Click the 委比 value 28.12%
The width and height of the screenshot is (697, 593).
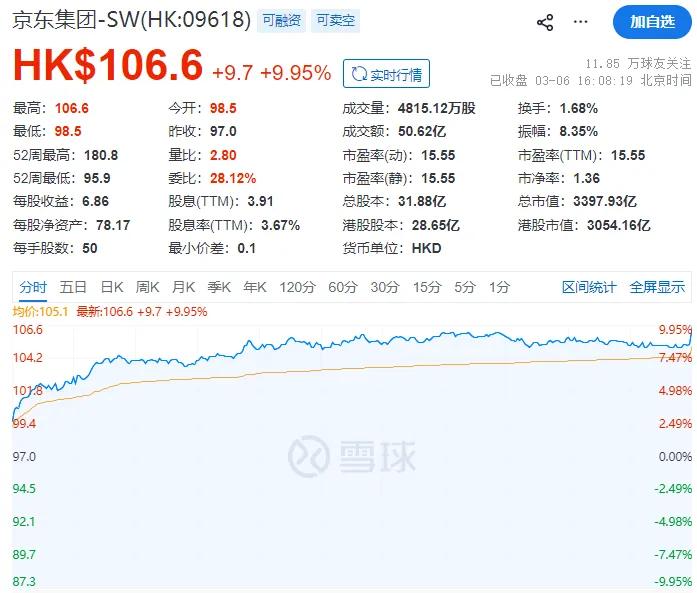point(233,178)
